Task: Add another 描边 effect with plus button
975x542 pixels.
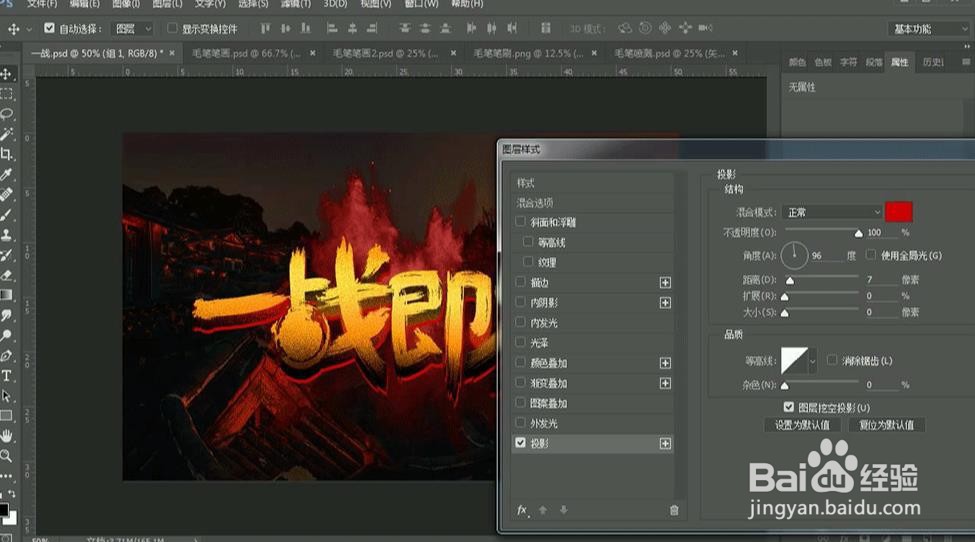Action: coord(665,283)
